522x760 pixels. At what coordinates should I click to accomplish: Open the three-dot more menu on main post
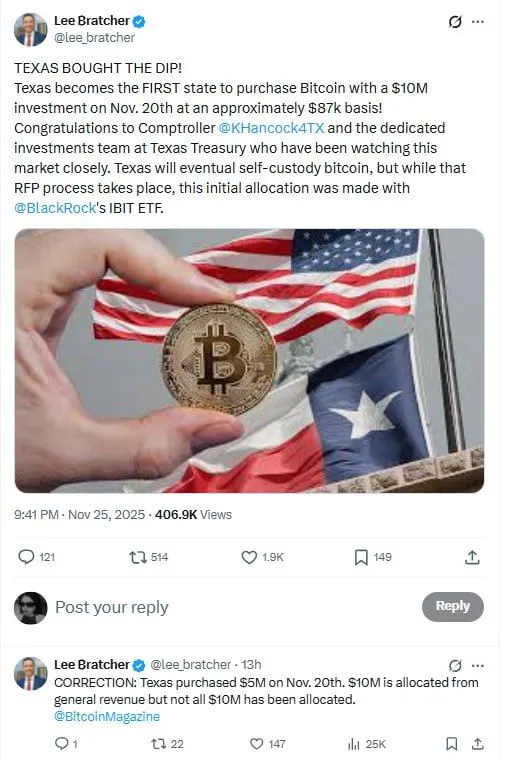click(478, 22)
